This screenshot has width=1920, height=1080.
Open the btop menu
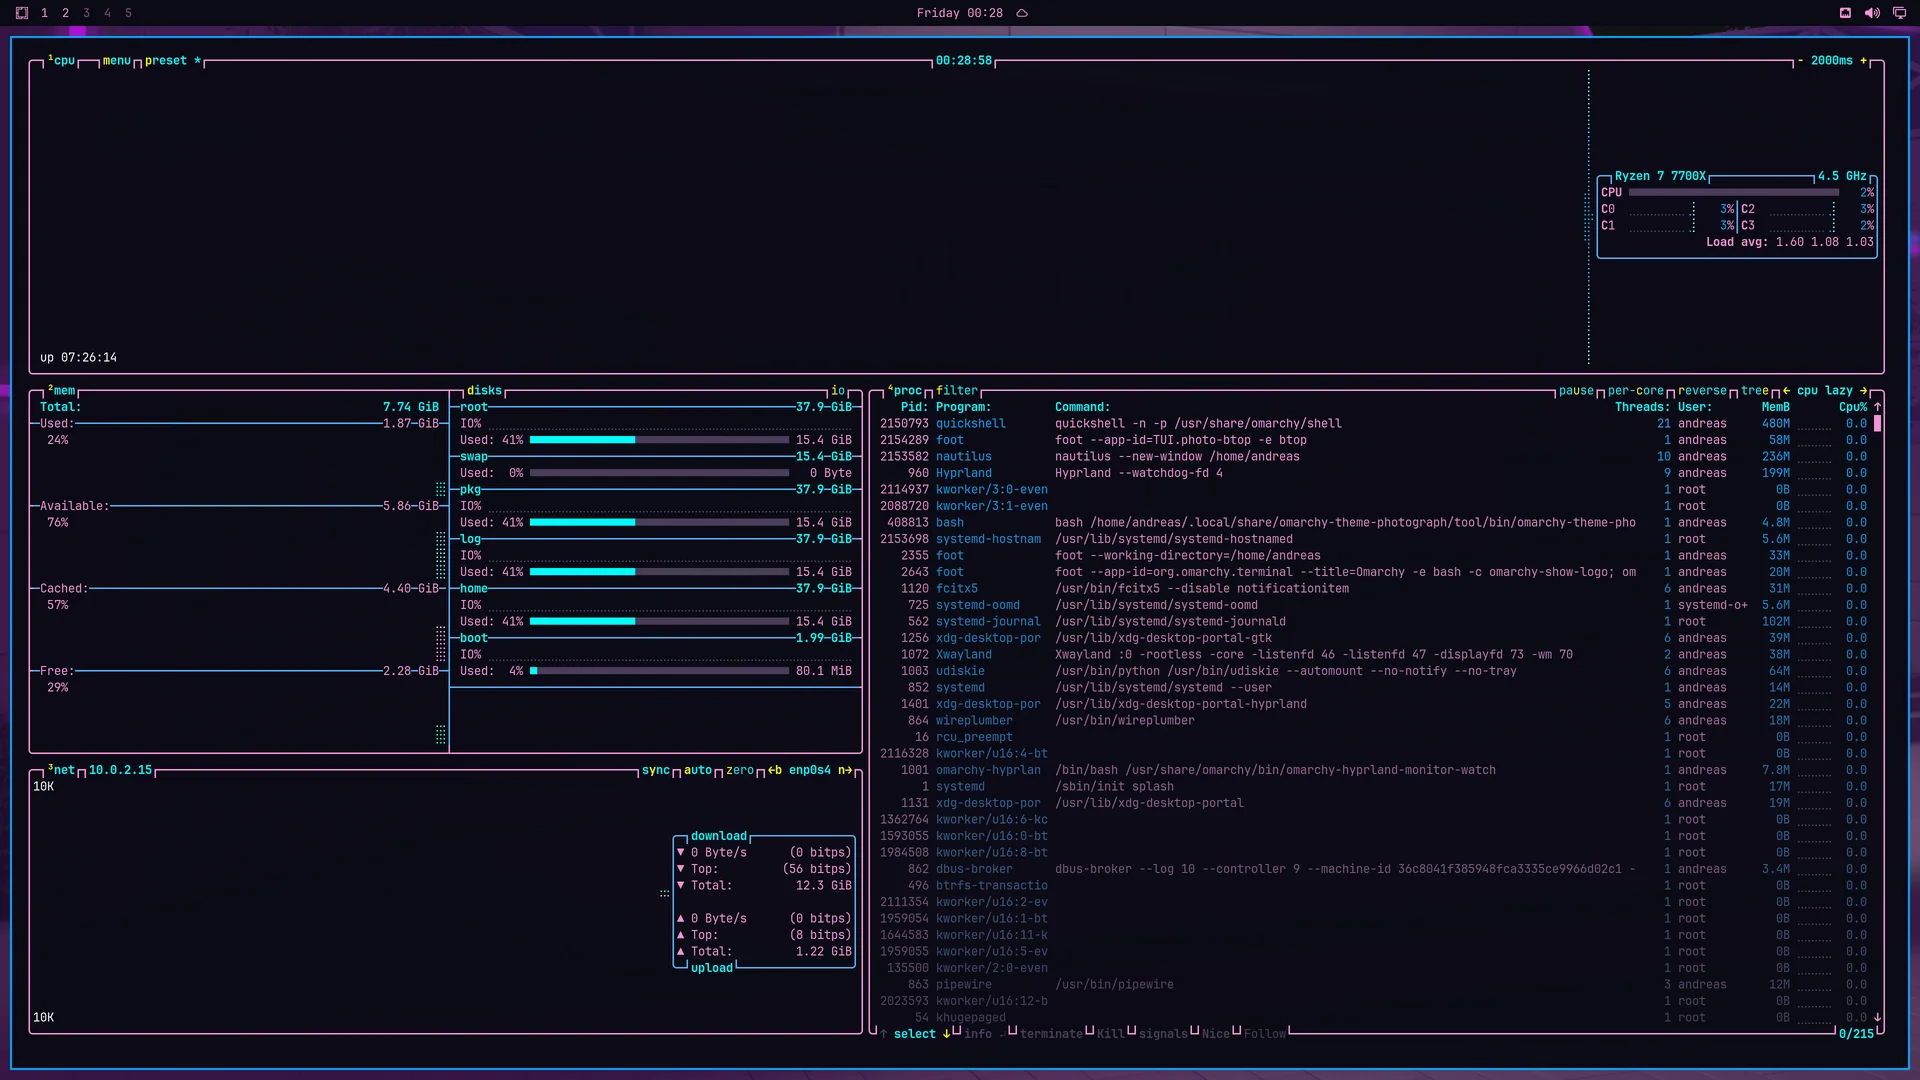117,61
